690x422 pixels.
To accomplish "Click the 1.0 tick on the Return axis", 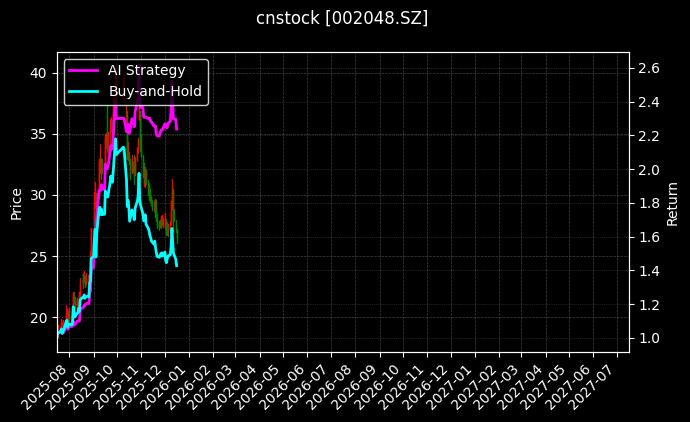I will coord(648,338).
